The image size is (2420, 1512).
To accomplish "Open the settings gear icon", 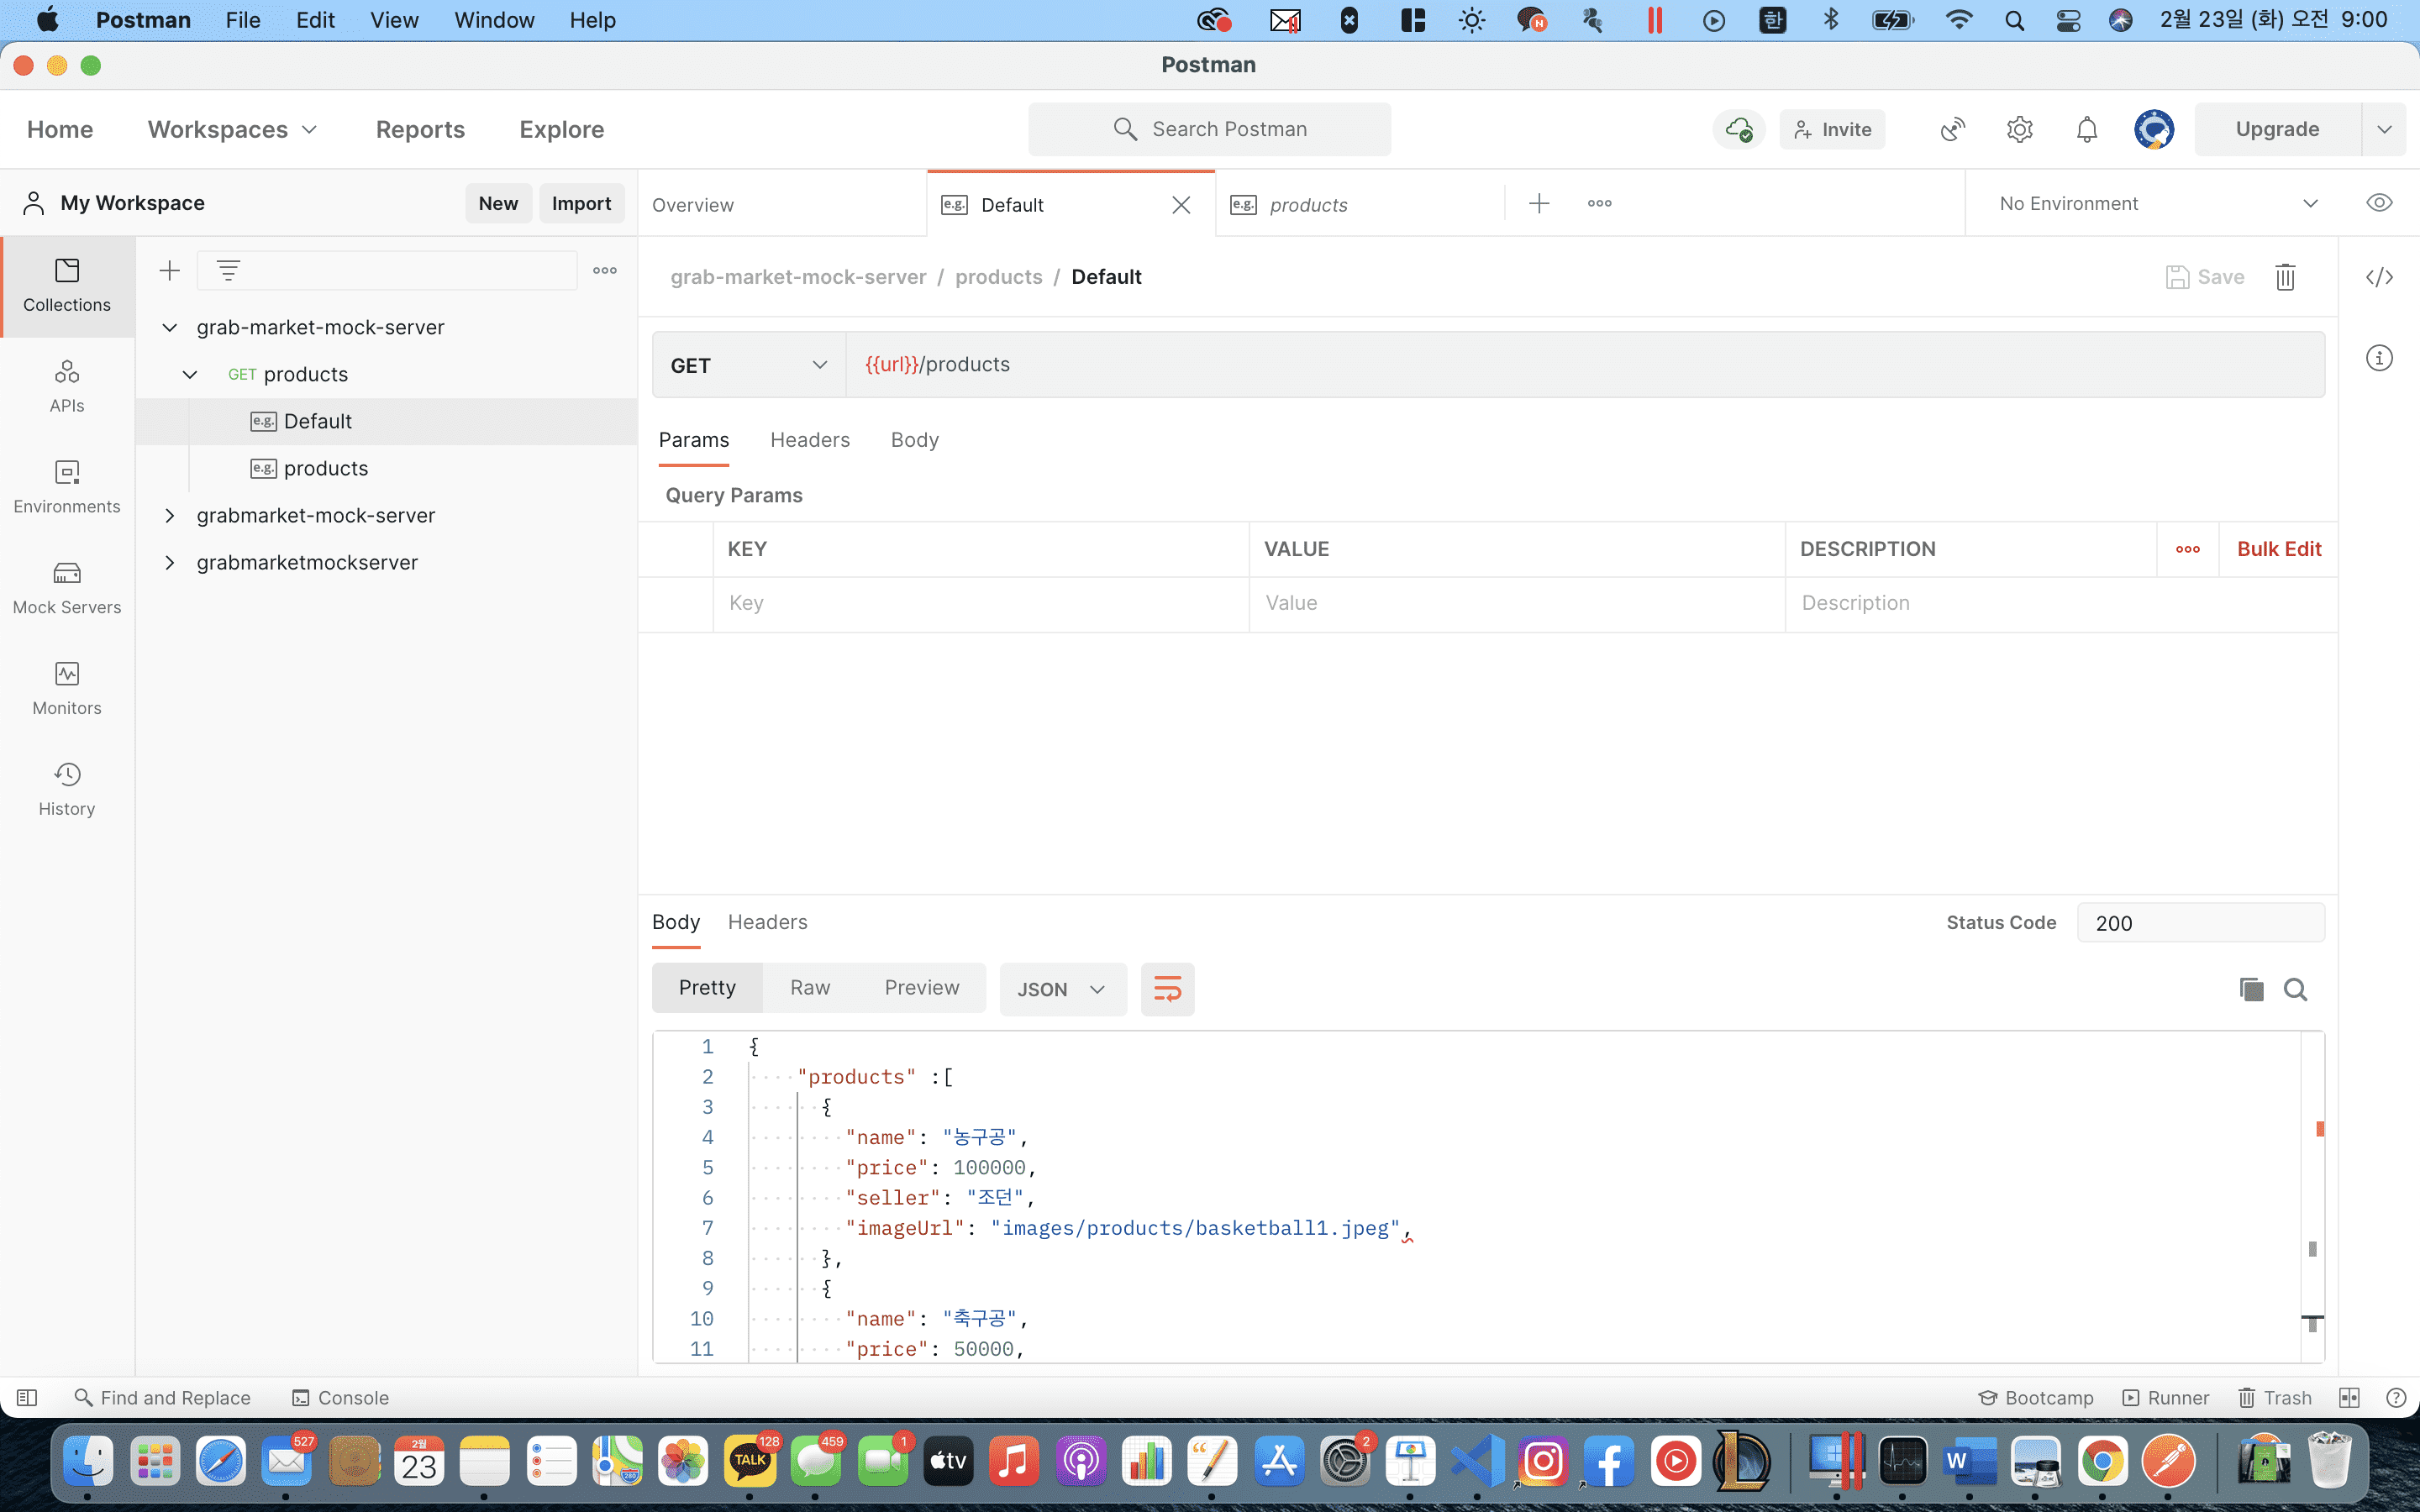I will coord(2020,129).
